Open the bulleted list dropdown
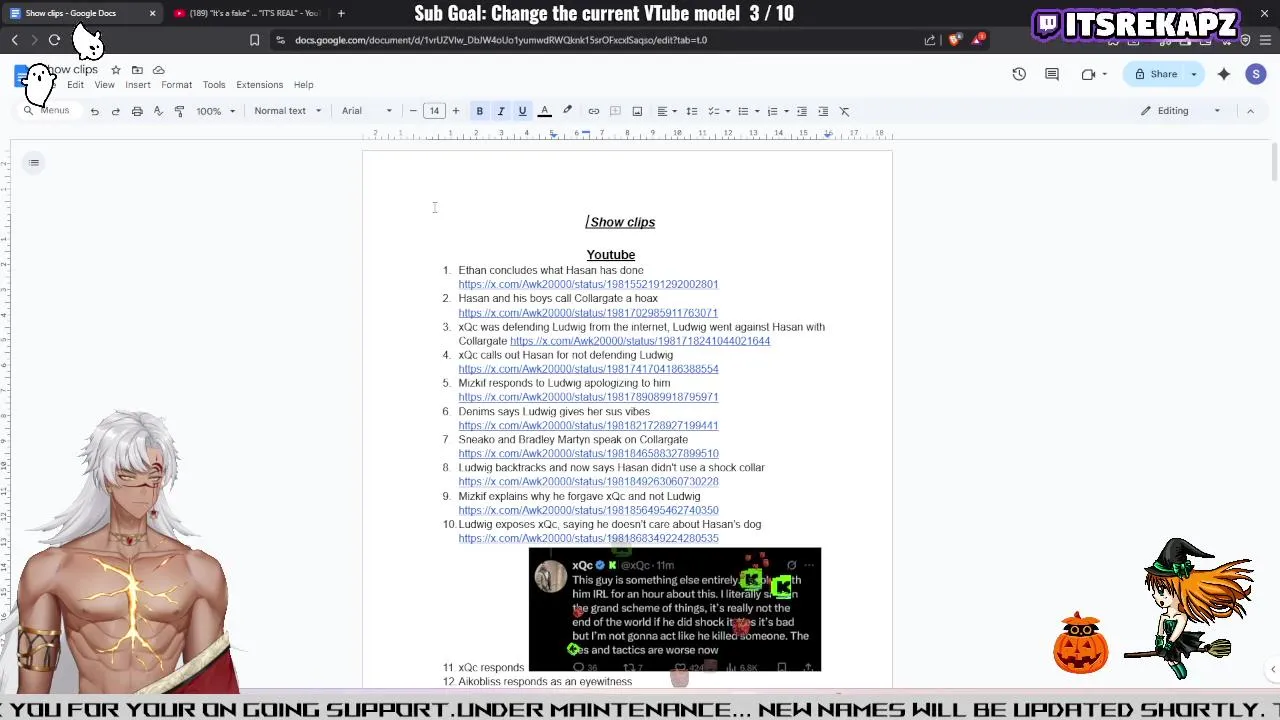The height and width of the screenshot is (720, 1280). click(x=748, y=111)
